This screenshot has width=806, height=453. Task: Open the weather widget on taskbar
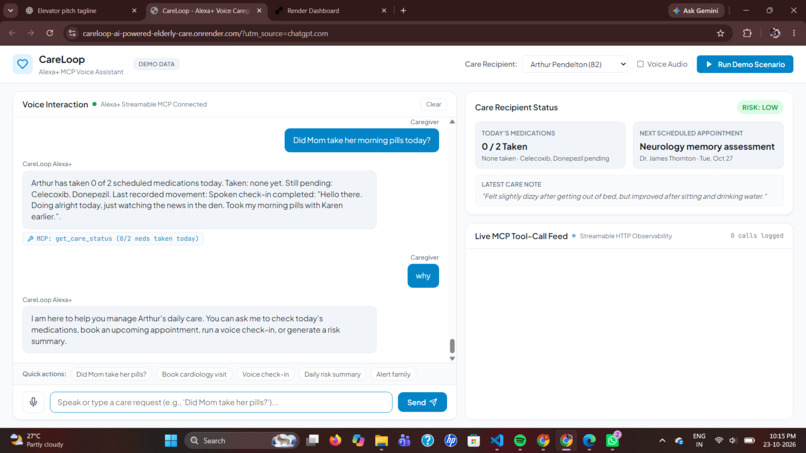(x=37, y=440)
